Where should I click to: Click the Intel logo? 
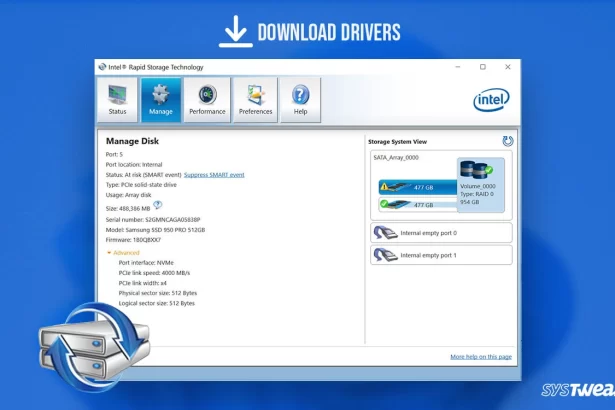[x=490, y=98]
